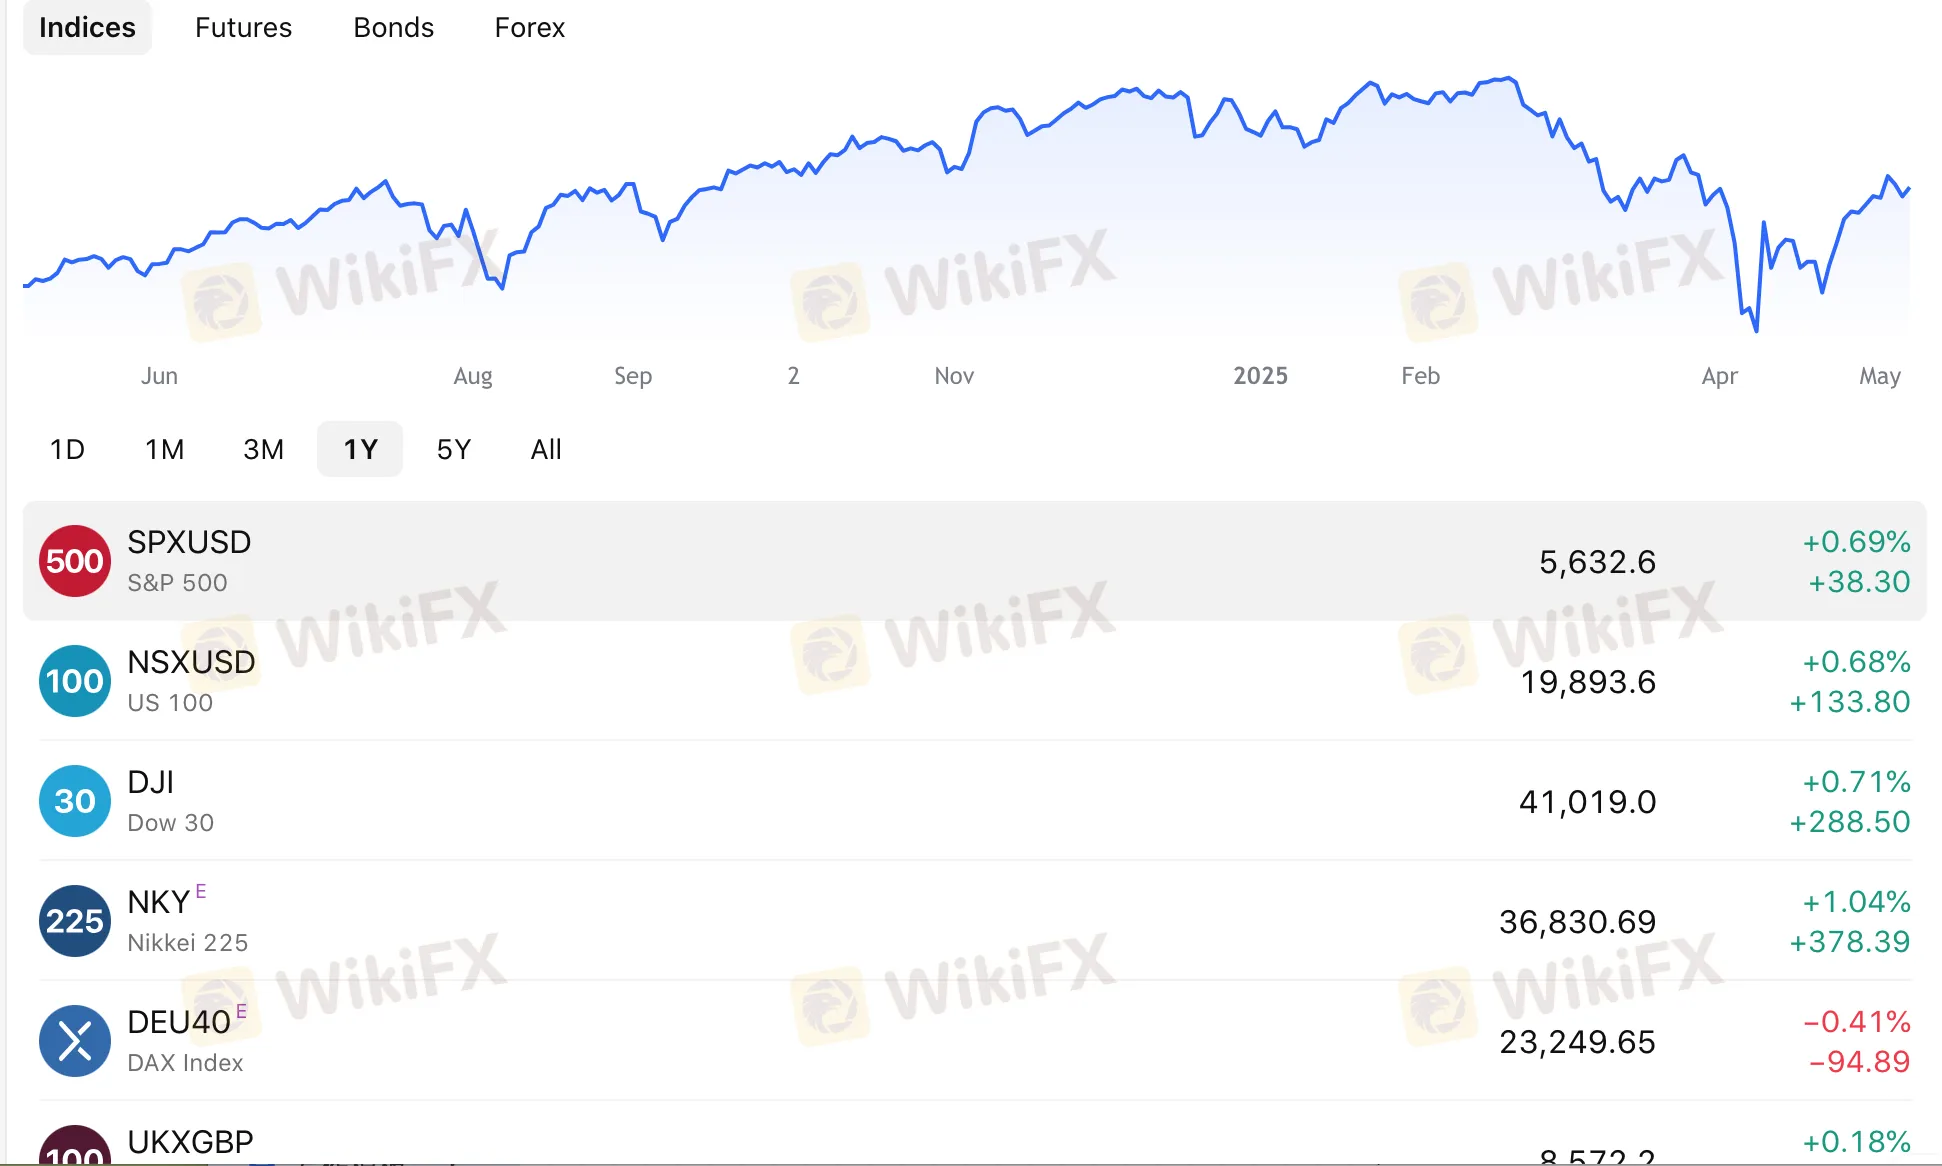The image size is (1942, 1166).
Task: Switch to the Bonds tab
Action: [x=393, y=28]
